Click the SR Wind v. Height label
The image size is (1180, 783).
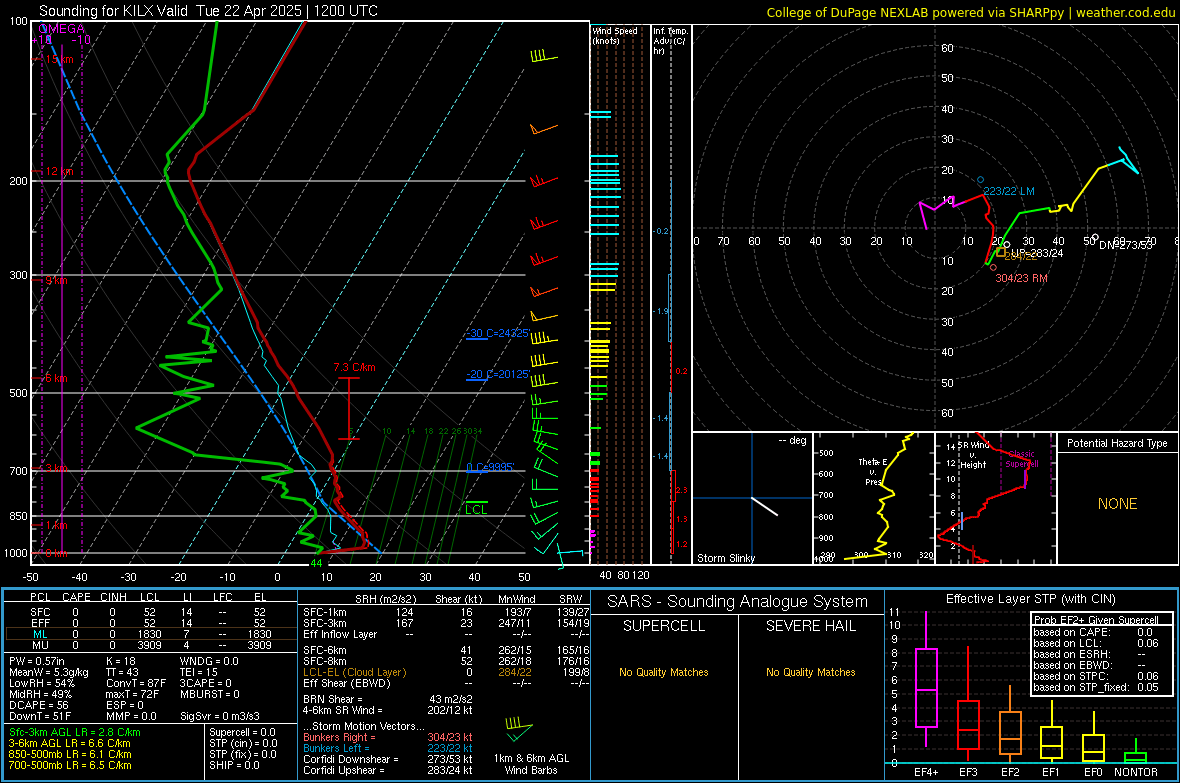click(x=973, y=455)
